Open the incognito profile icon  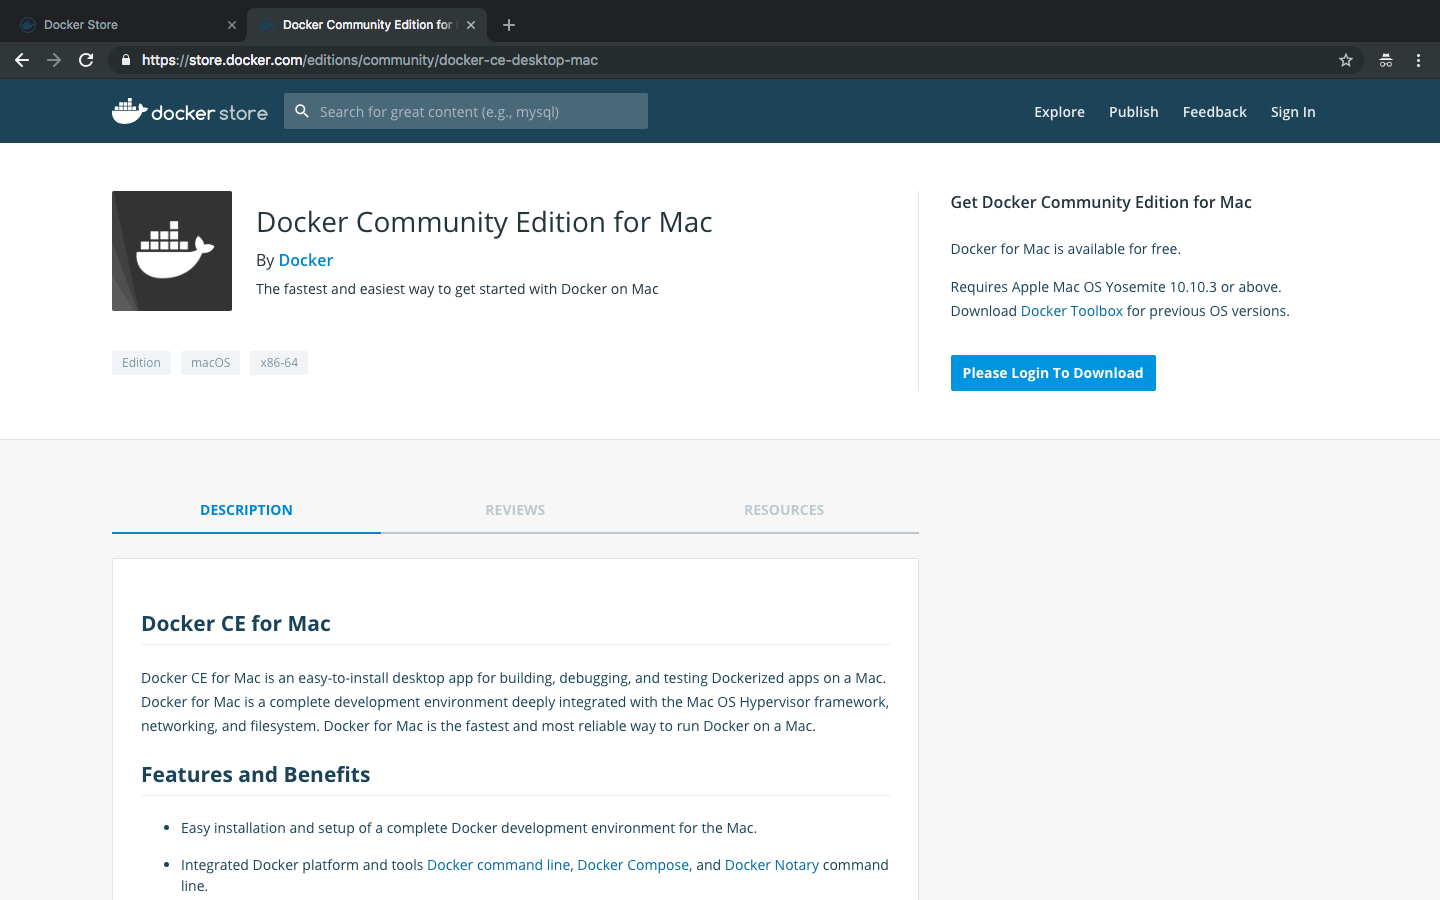click(1386, 60)
